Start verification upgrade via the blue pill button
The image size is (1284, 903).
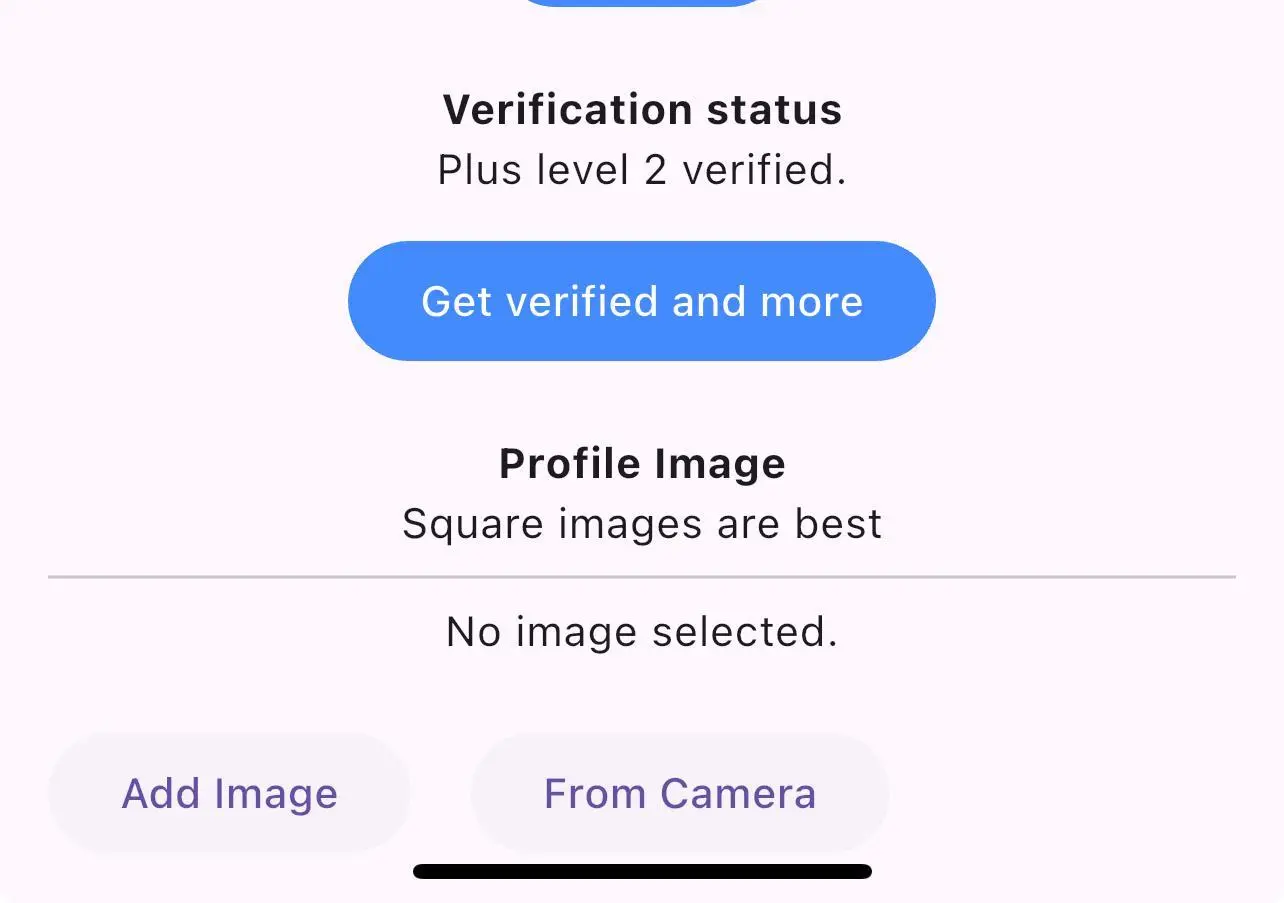(x=641, y=301)
